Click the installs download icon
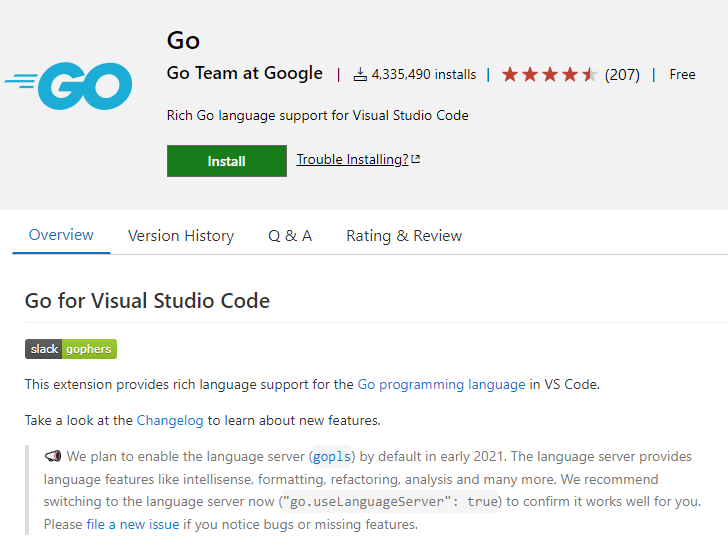 tap(360, 74)
